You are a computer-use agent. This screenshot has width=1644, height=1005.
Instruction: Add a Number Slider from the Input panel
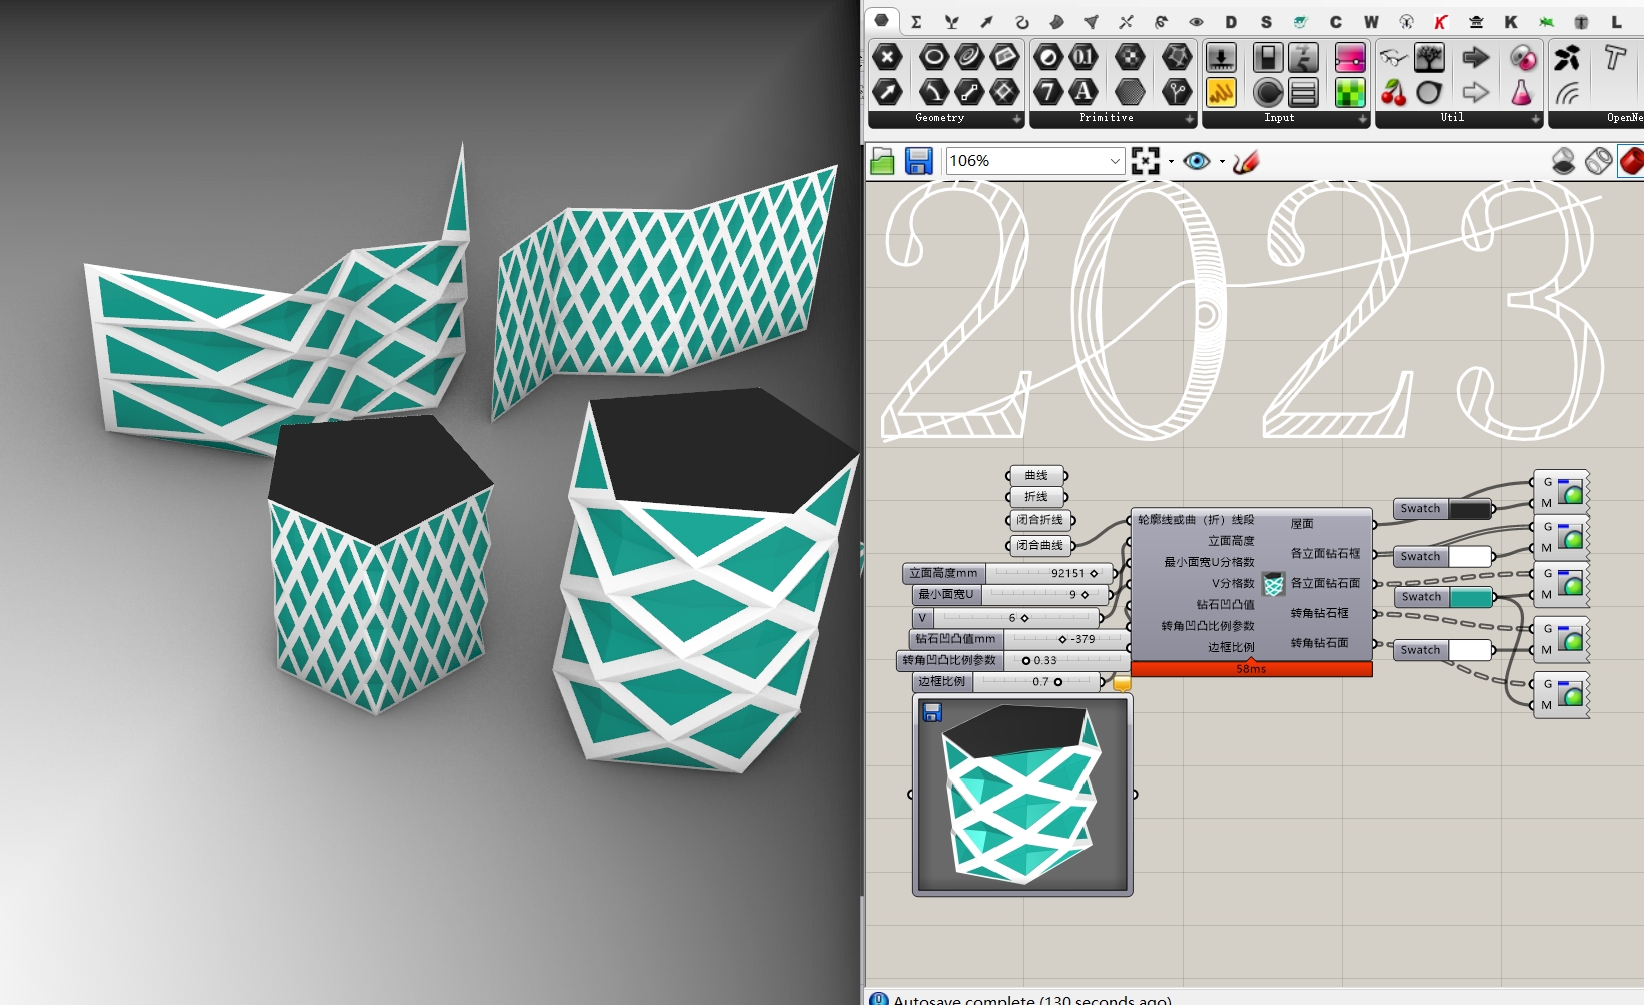(1221, 57)
